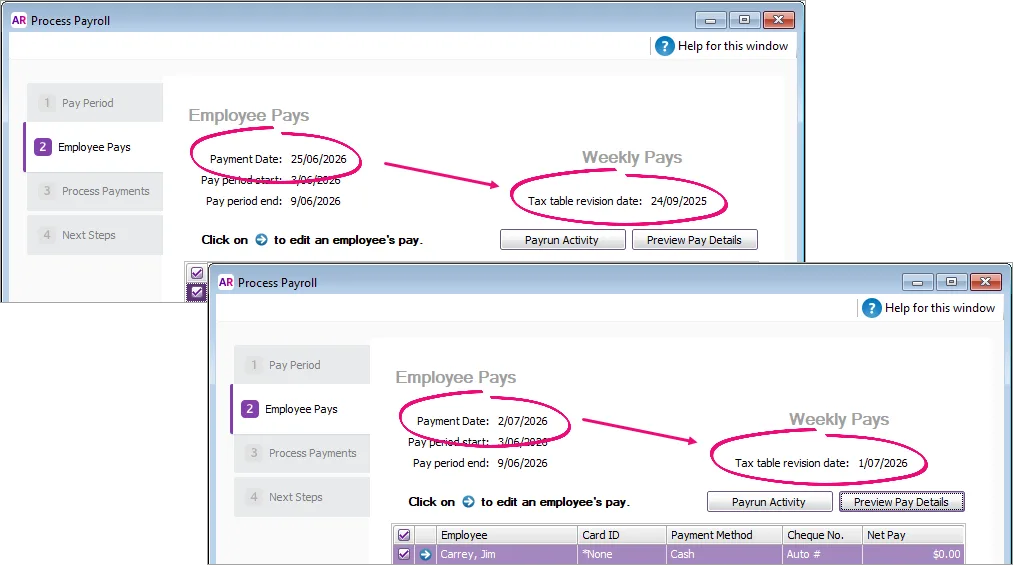Maximize the back Process Payroll window
The width and height of the screenshot is (1013, 565).
pos(744,20)
